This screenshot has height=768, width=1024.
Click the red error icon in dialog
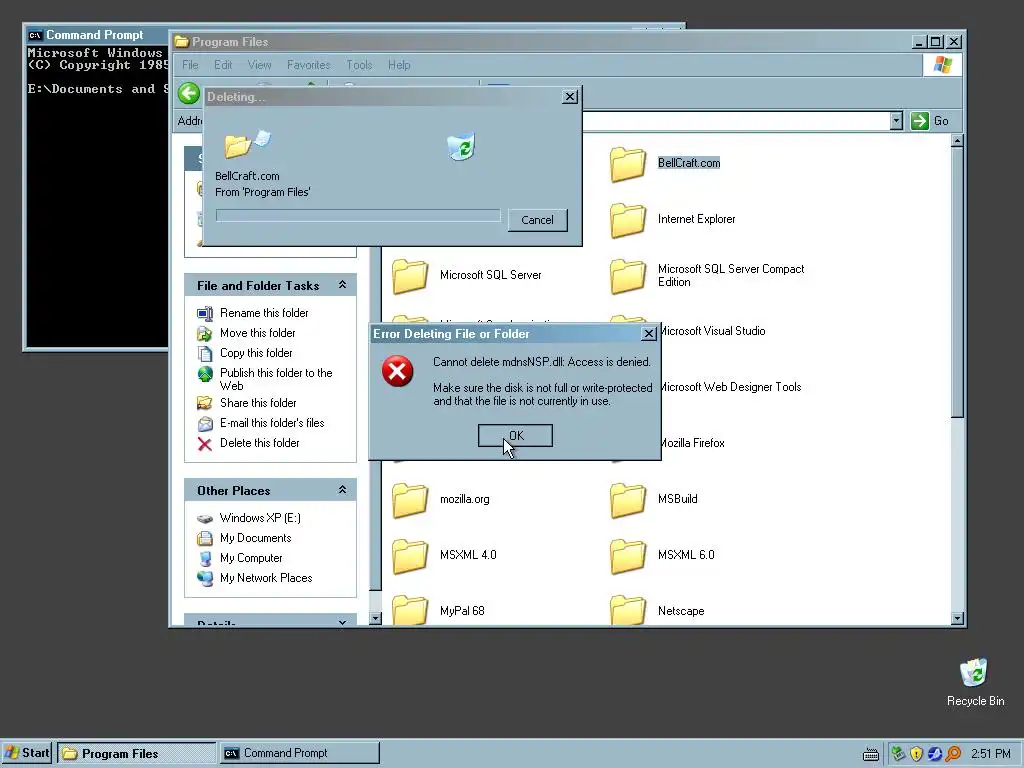(398, 371)
